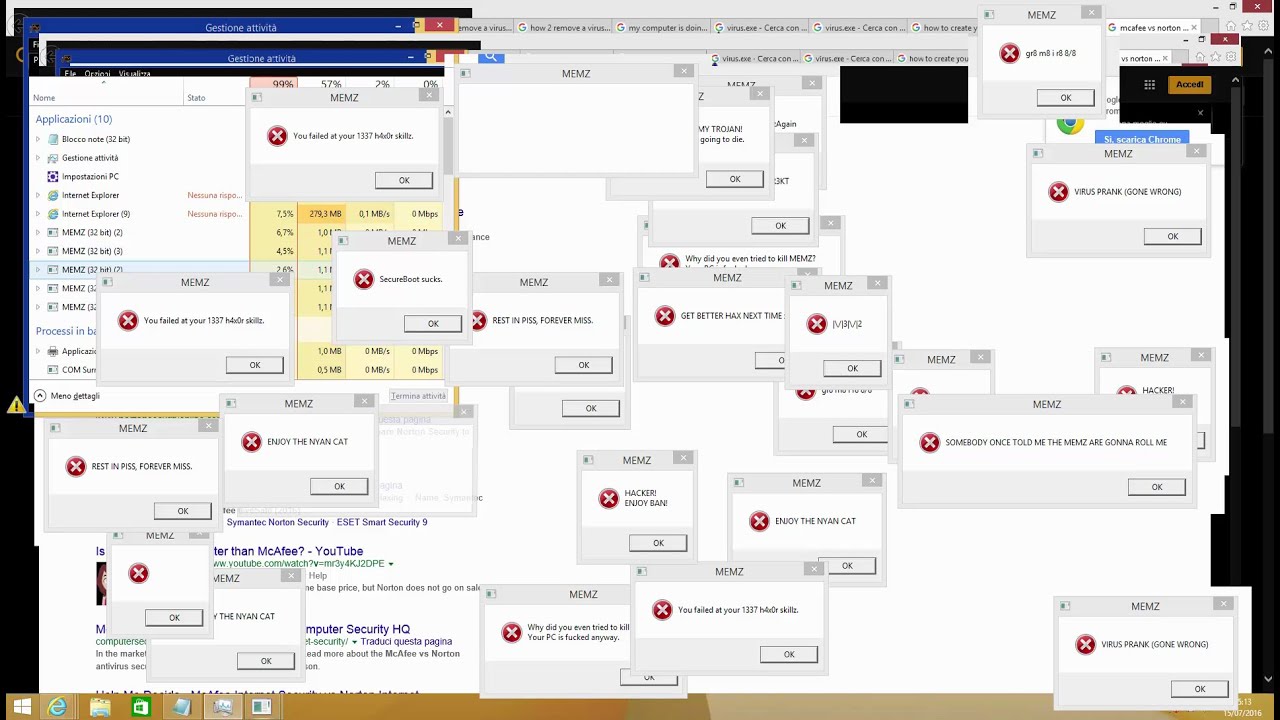Viewport: 1280px width, 720px height.
Task: Switch to 'how 2 remove a virus' tab
Action: coord(563,28)
